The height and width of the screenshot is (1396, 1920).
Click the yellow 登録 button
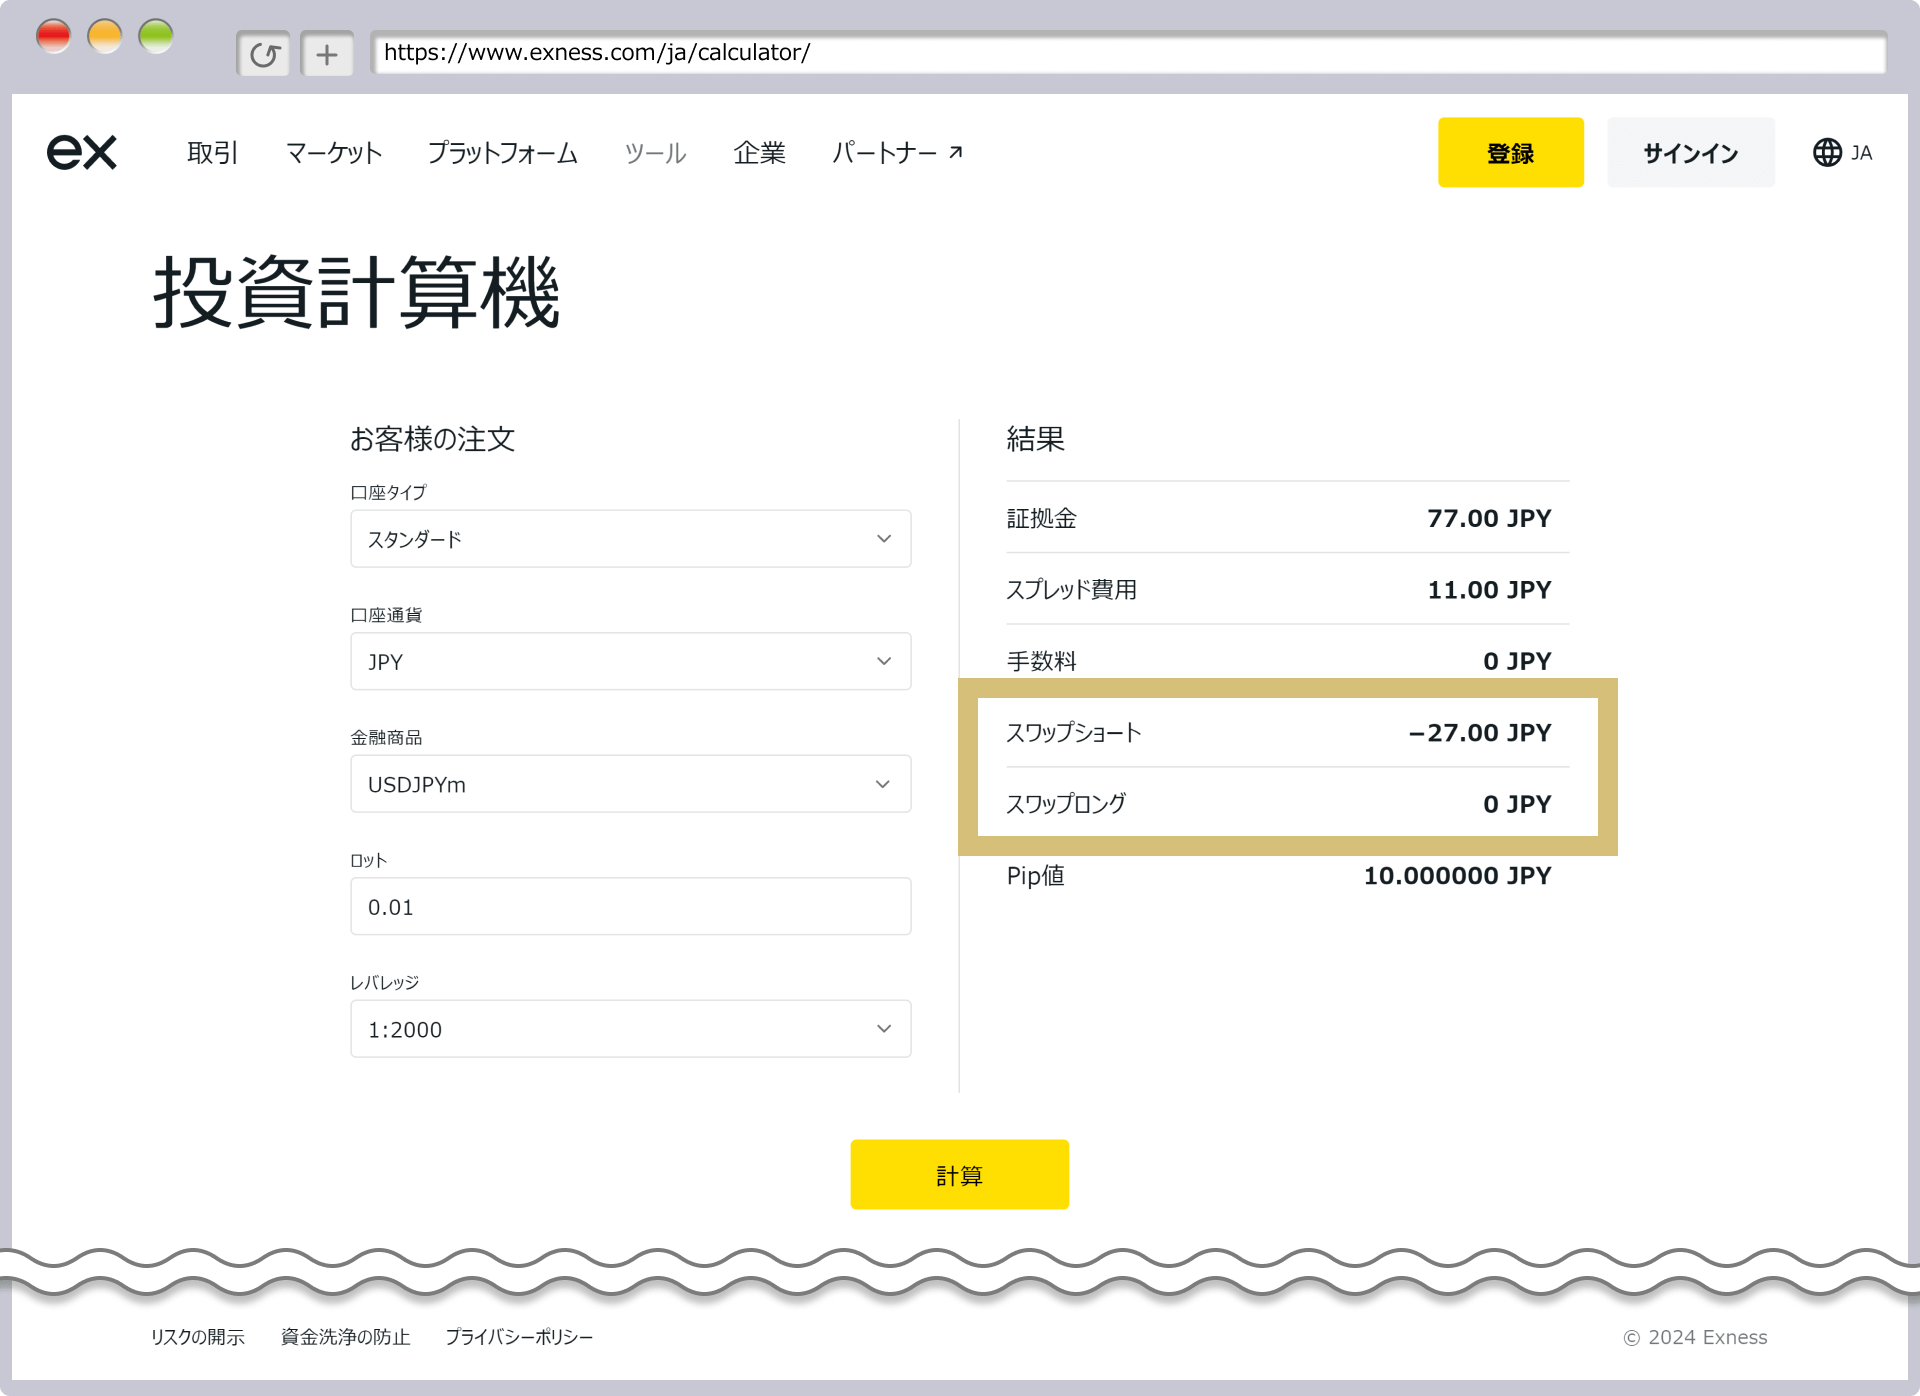coord(1510,152)
